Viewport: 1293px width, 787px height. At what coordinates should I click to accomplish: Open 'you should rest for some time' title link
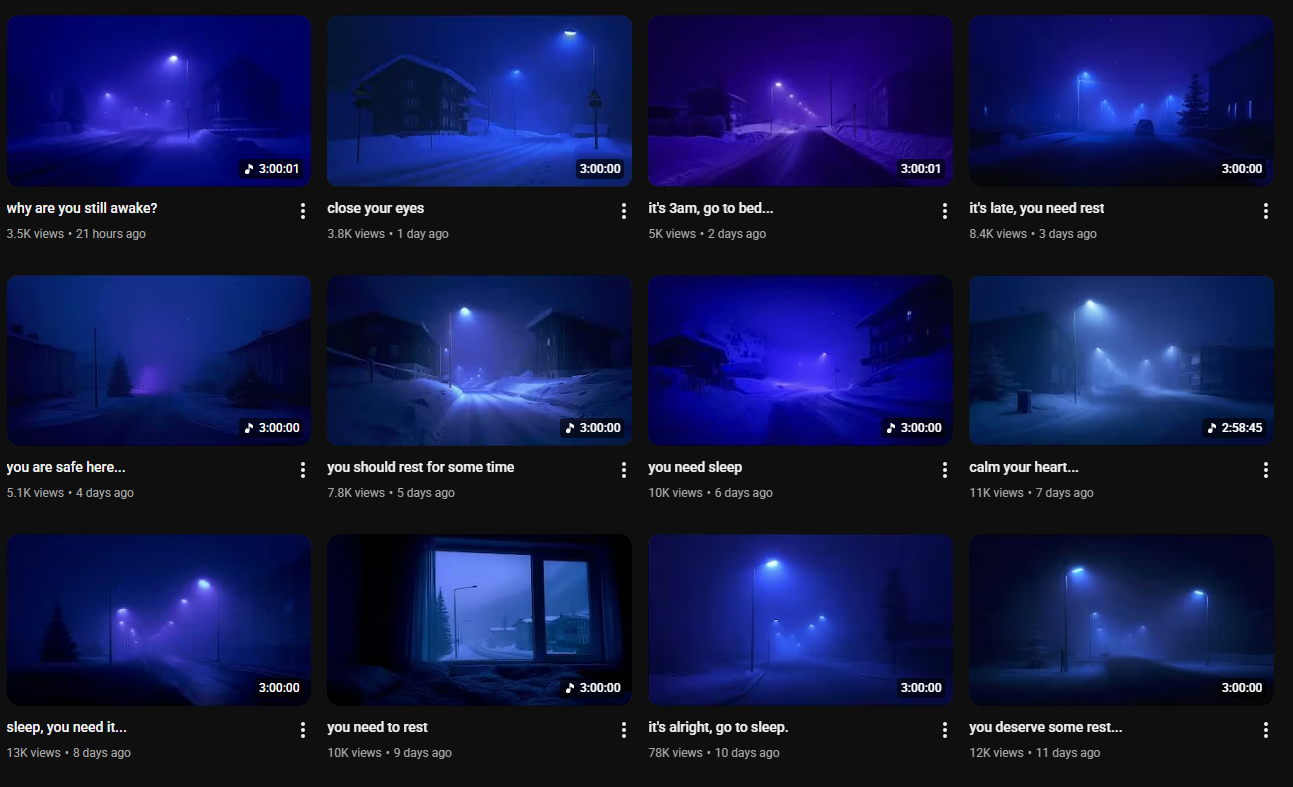420,467
